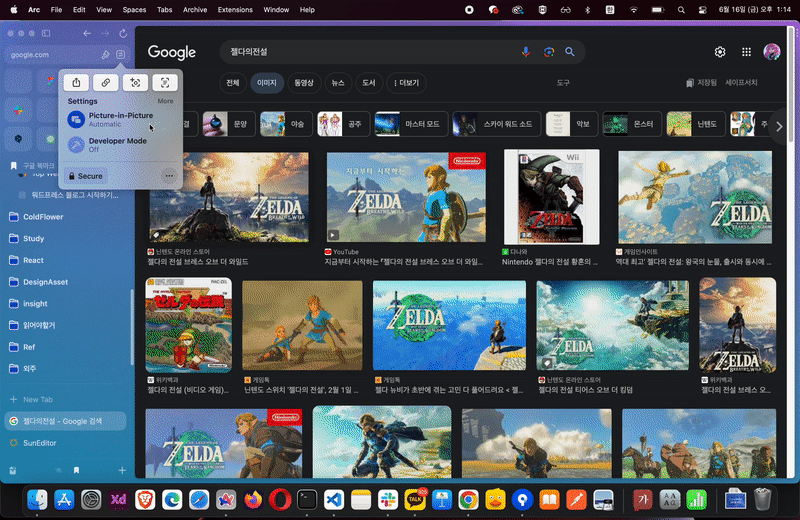Click the voice search microphone icon
Screen dimensions: 800x520
tap(526, 52)
